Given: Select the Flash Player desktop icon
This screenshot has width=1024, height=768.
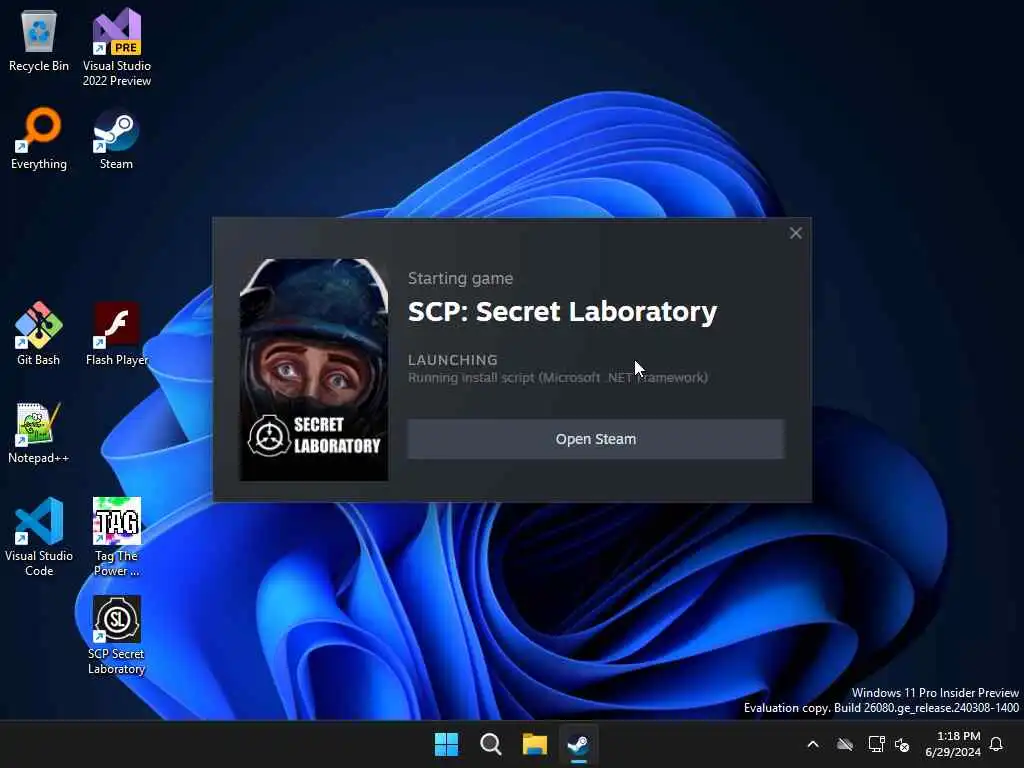Looking at the screenshot, I should coord(116,334).
